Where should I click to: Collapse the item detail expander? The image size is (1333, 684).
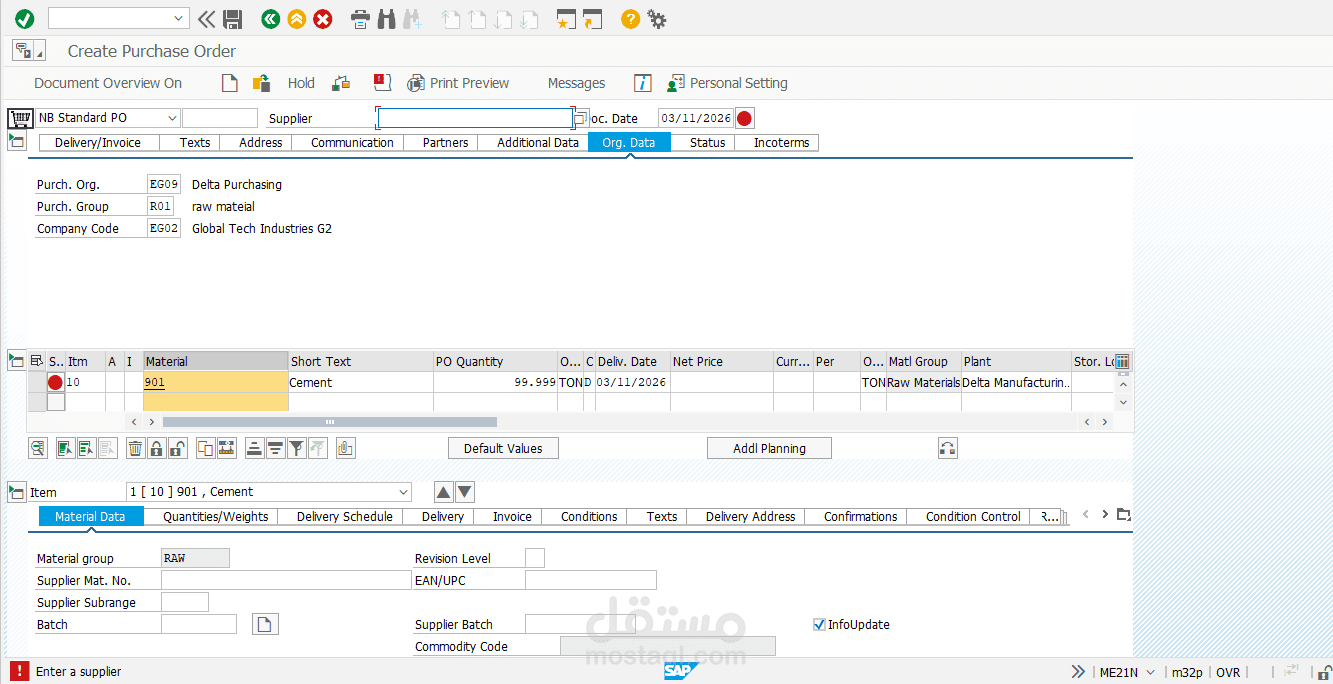pyautogui.click(x=17, y=492)
